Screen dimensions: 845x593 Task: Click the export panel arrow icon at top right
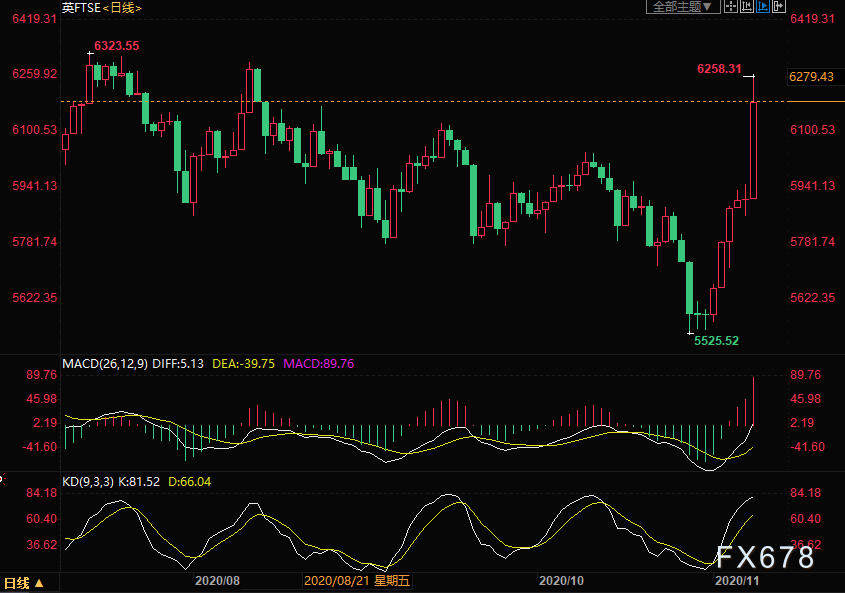click(779, 7)
